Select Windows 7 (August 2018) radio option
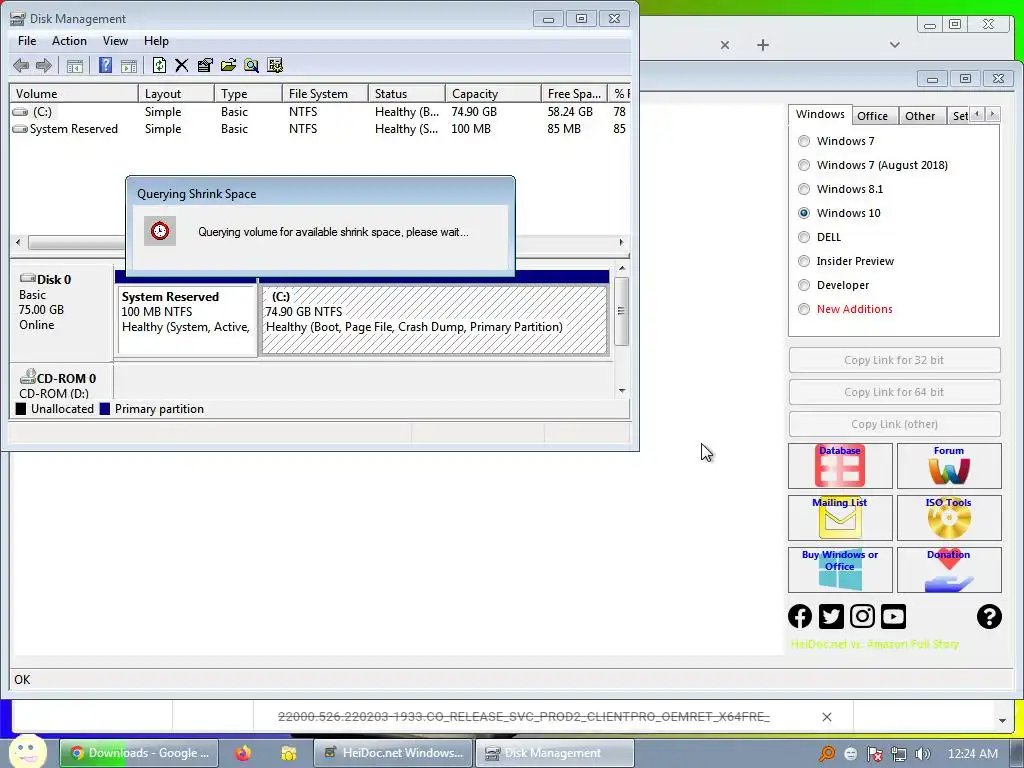 [804, 165]
